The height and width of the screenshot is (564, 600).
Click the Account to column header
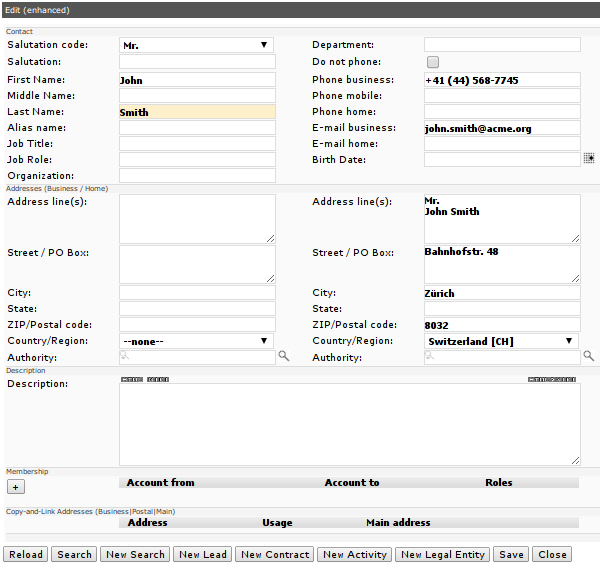click(352, 482)
